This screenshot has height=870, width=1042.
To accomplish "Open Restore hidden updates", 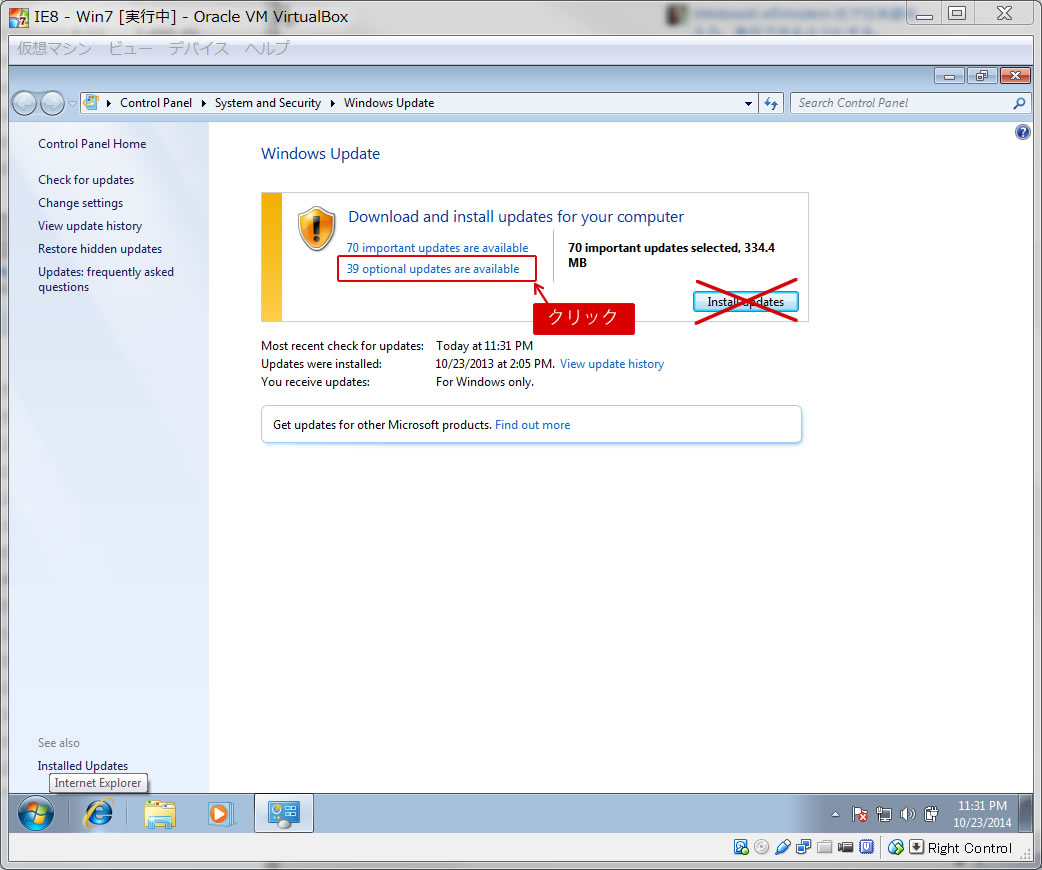I will 100,249.
